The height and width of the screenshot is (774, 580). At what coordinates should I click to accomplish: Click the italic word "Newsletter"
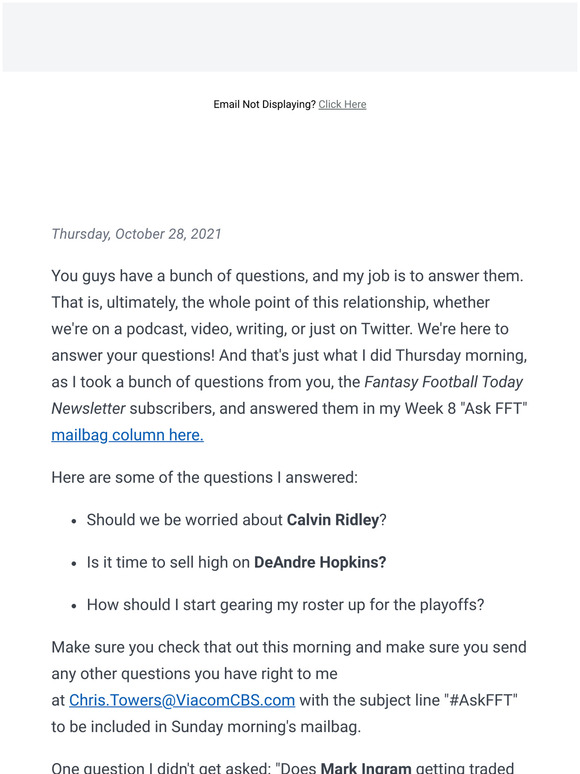[x=88, y=408]
